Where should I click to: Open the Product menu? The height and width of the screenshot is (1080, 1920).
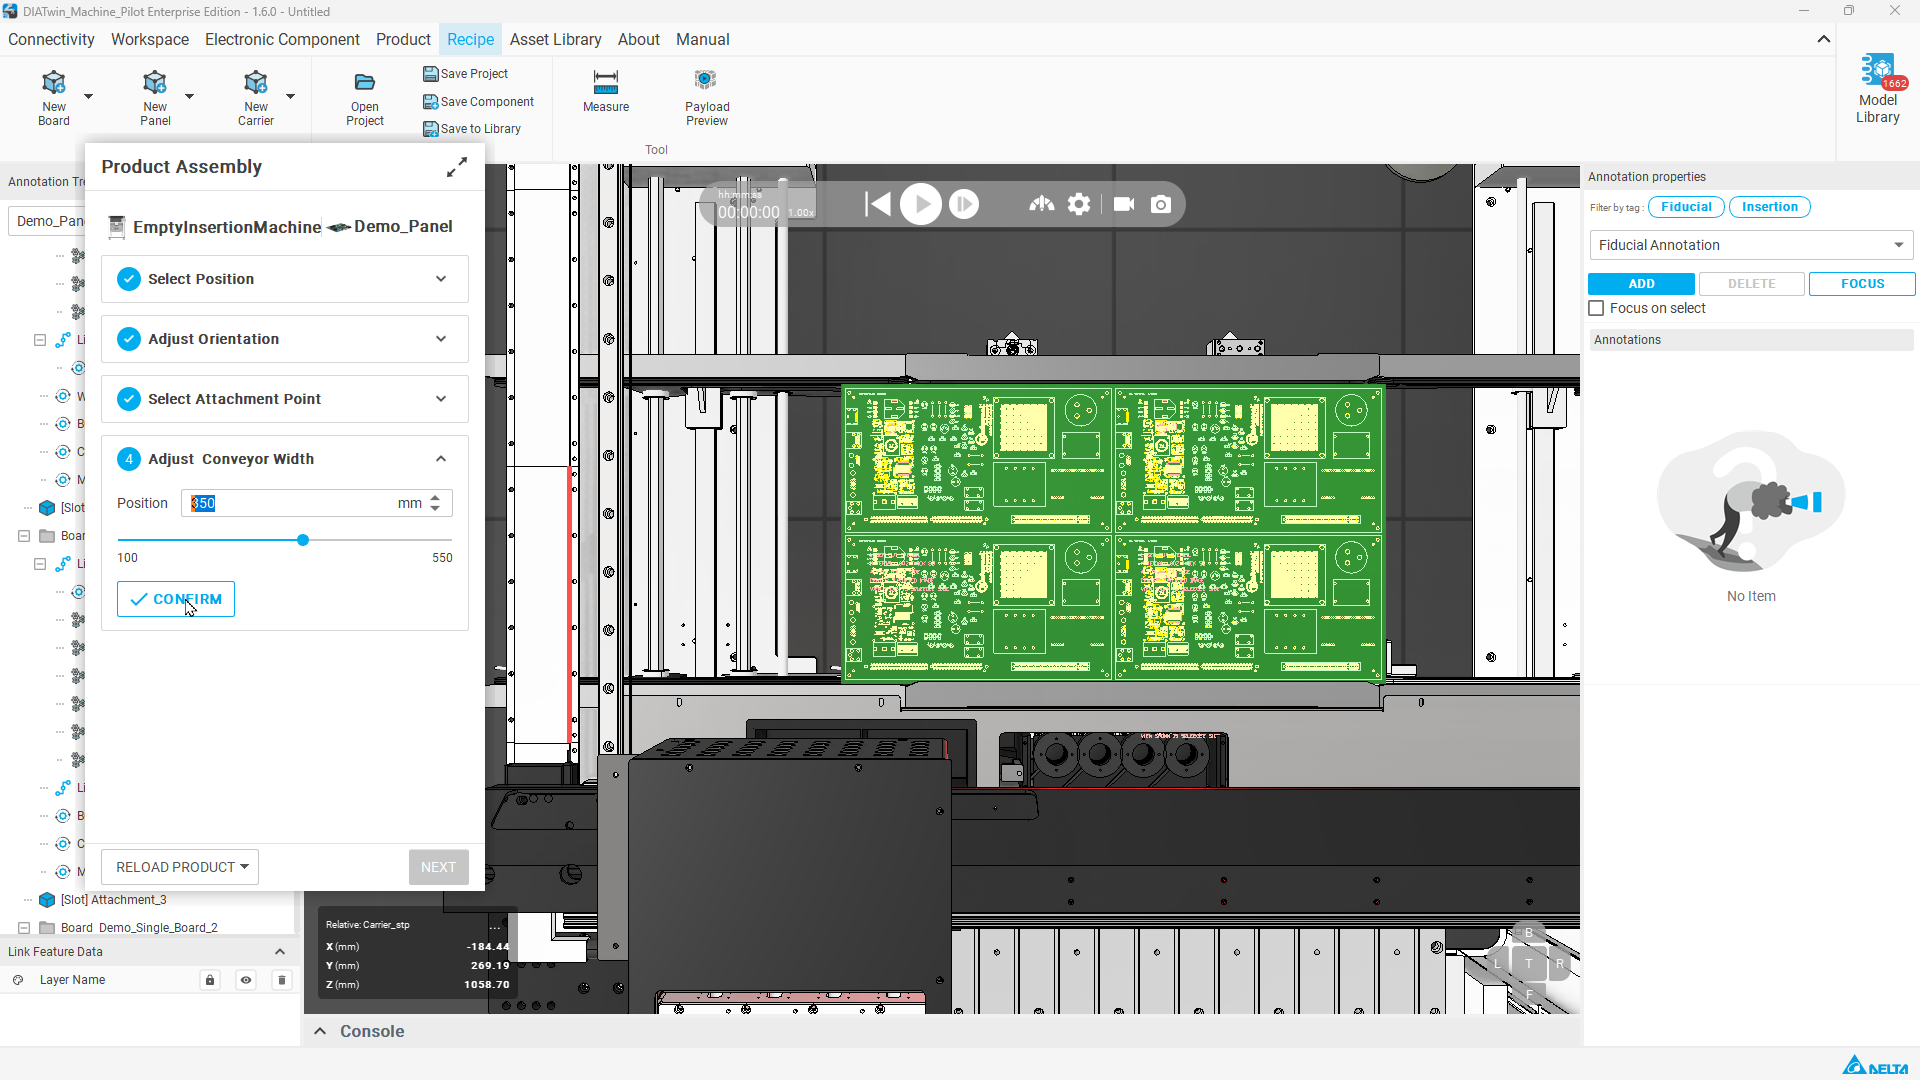coord(403,39)
